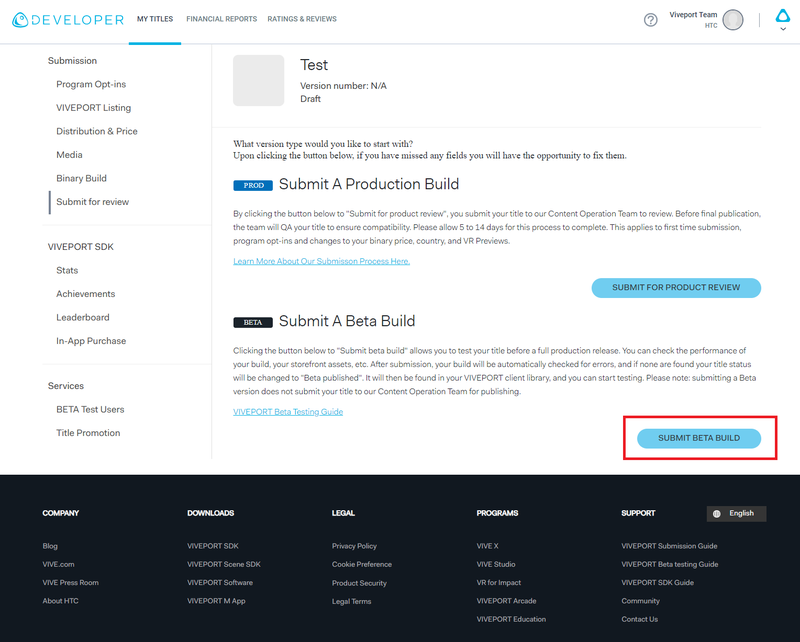The image size is (800, 642).
Task: Select Program Opt-ins in the sidebar
Action: tap(91, 84)
